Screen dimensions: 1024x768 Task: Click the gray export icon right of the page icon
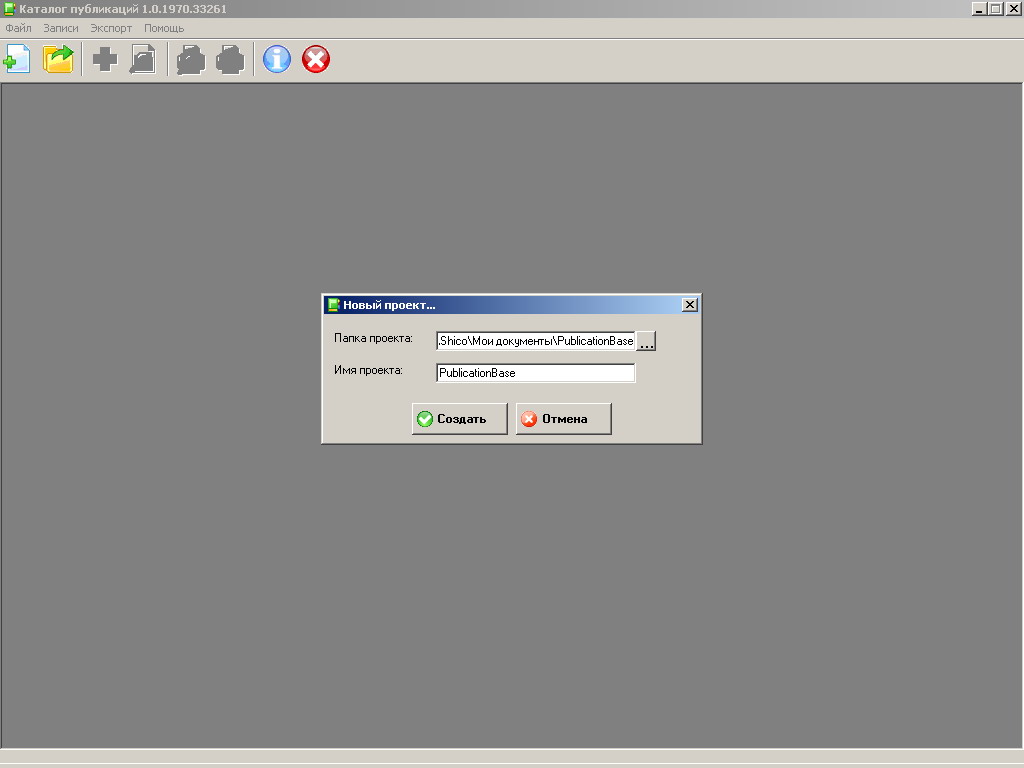(x=191, y=60)
